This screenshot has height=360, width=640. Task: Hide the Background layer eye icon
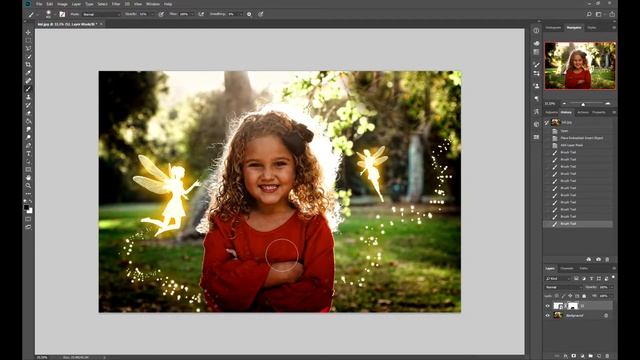point(548,315)
